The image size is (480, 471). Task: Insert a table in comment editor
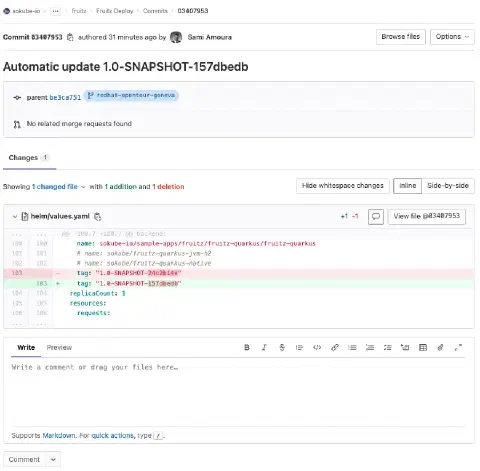pos(423,347)
